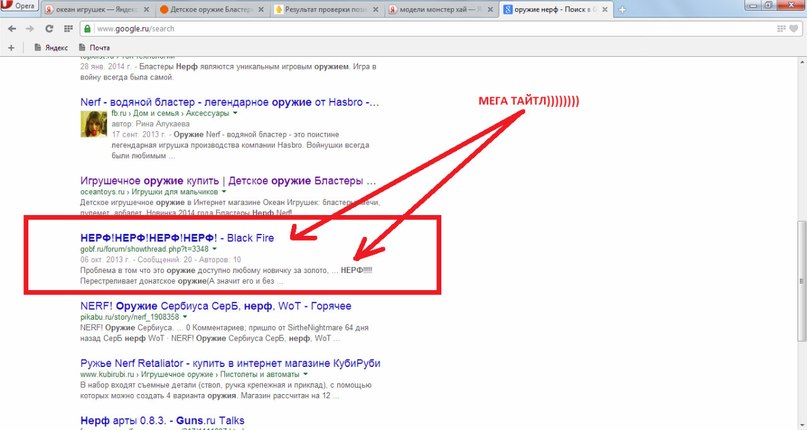
Task: Expand dropdown arrow next to gobf.ru URL
Action: point(215,249)
